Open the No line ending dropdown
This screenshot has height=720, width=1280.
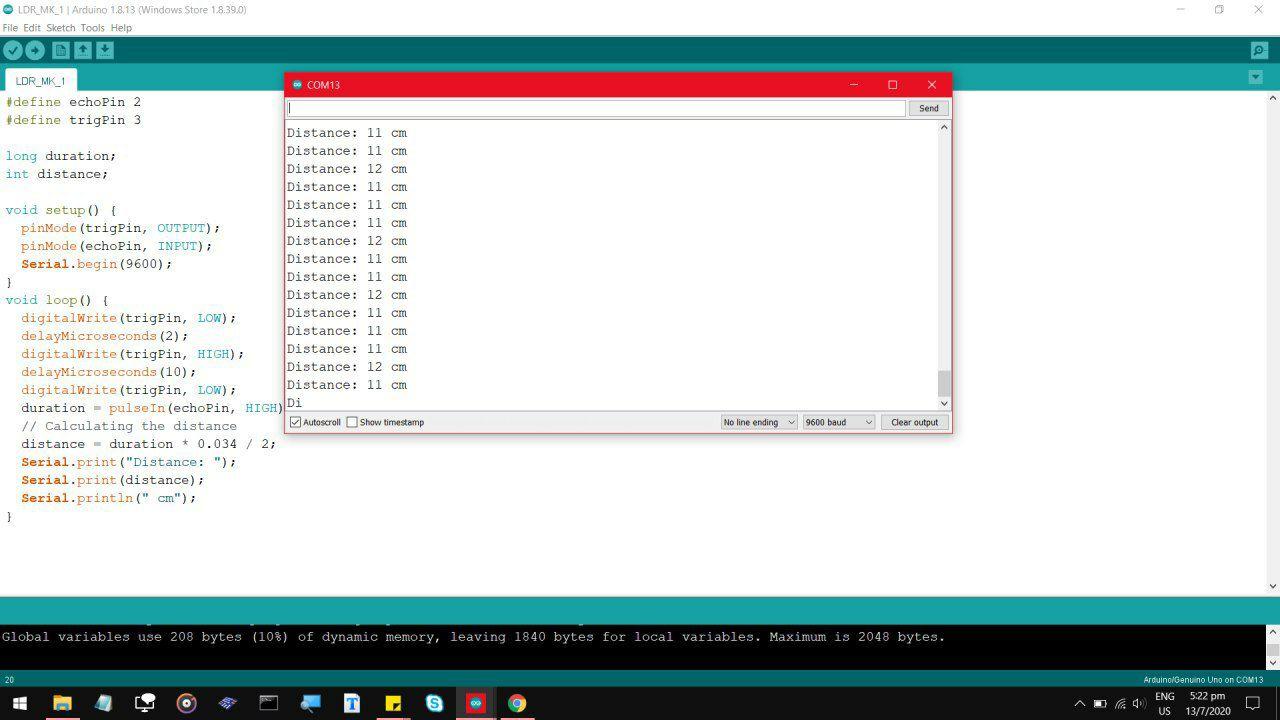759,422
